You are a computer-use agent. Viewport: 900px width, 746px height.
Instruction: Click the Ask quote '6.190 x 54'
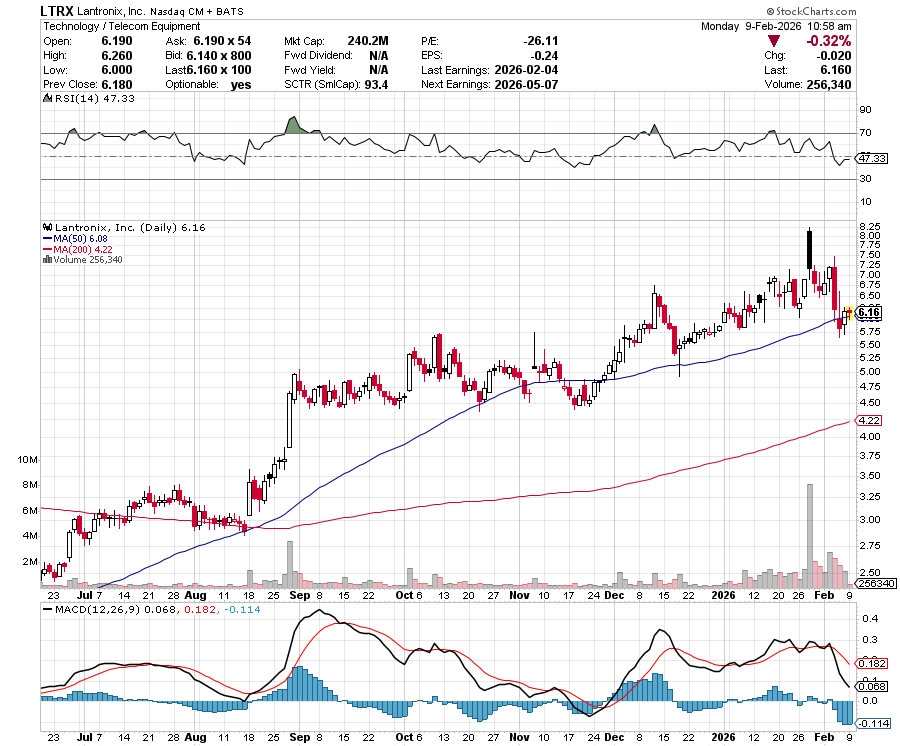[222, 41]
